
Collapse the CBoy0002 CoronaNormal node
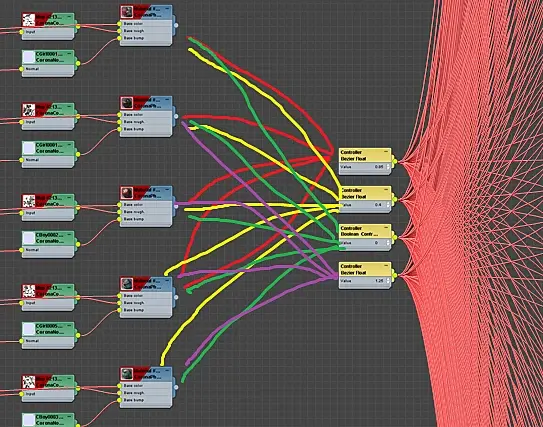(x=69, y=234)
